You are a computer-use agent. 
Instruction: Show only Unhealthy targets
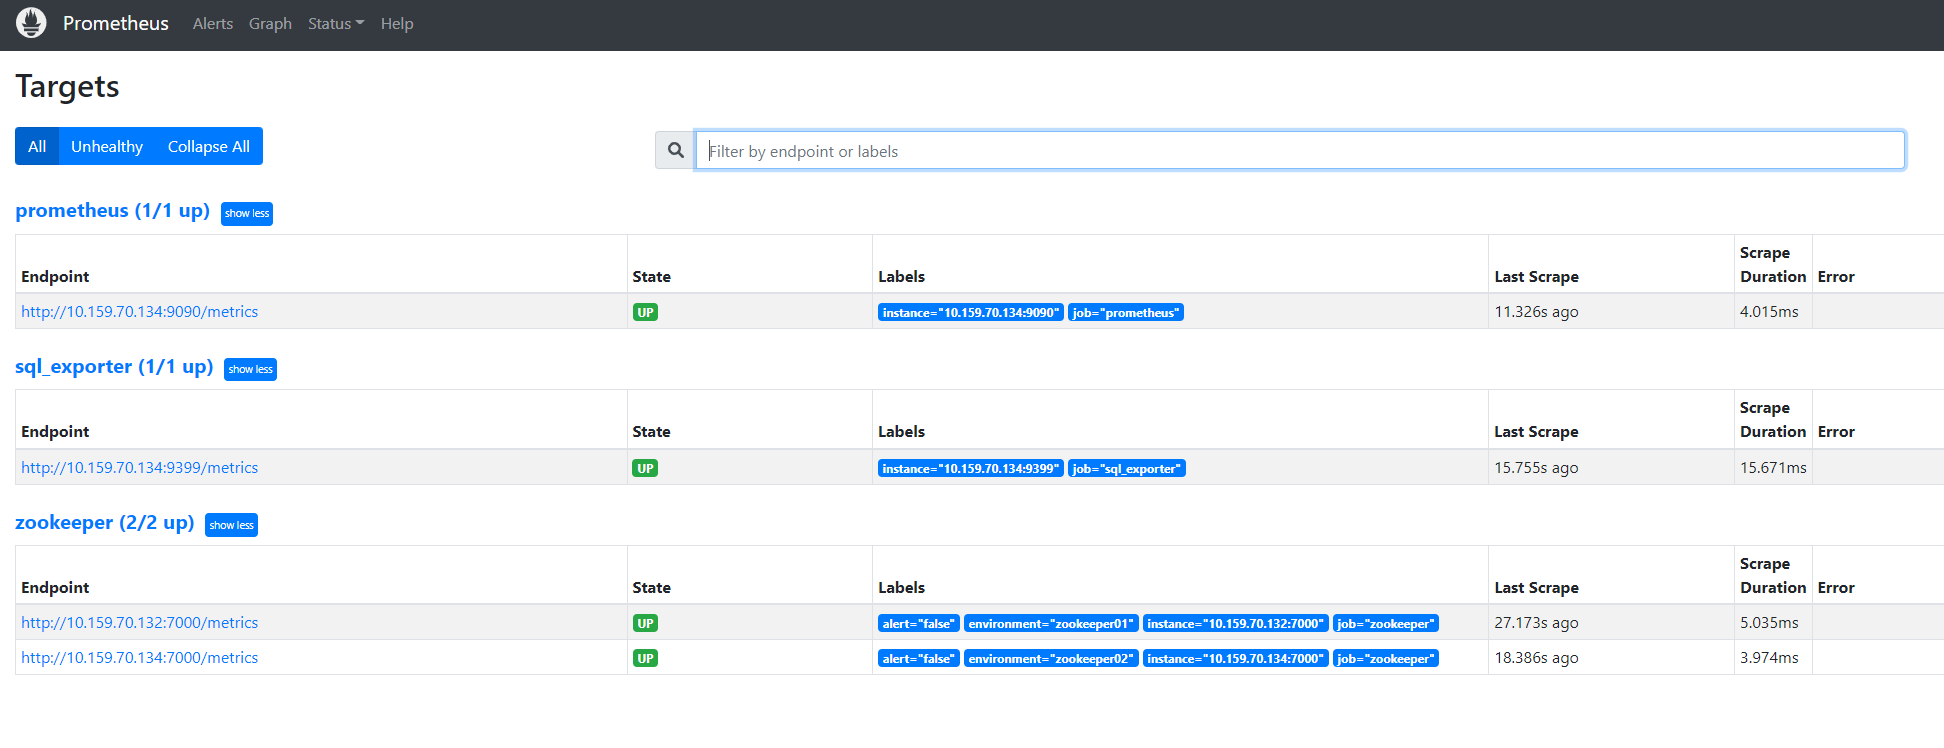click(107, 146)
